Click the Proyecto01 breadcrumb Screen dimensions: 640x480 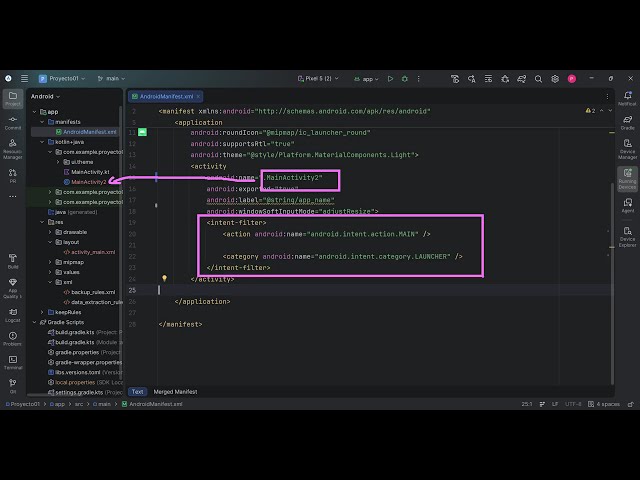pos(23,404)
